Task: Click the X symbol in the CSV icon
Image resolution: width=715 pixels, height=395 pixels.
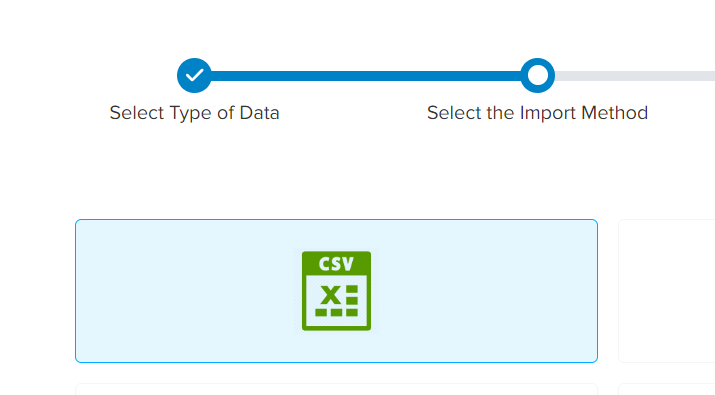Action: 330,294
